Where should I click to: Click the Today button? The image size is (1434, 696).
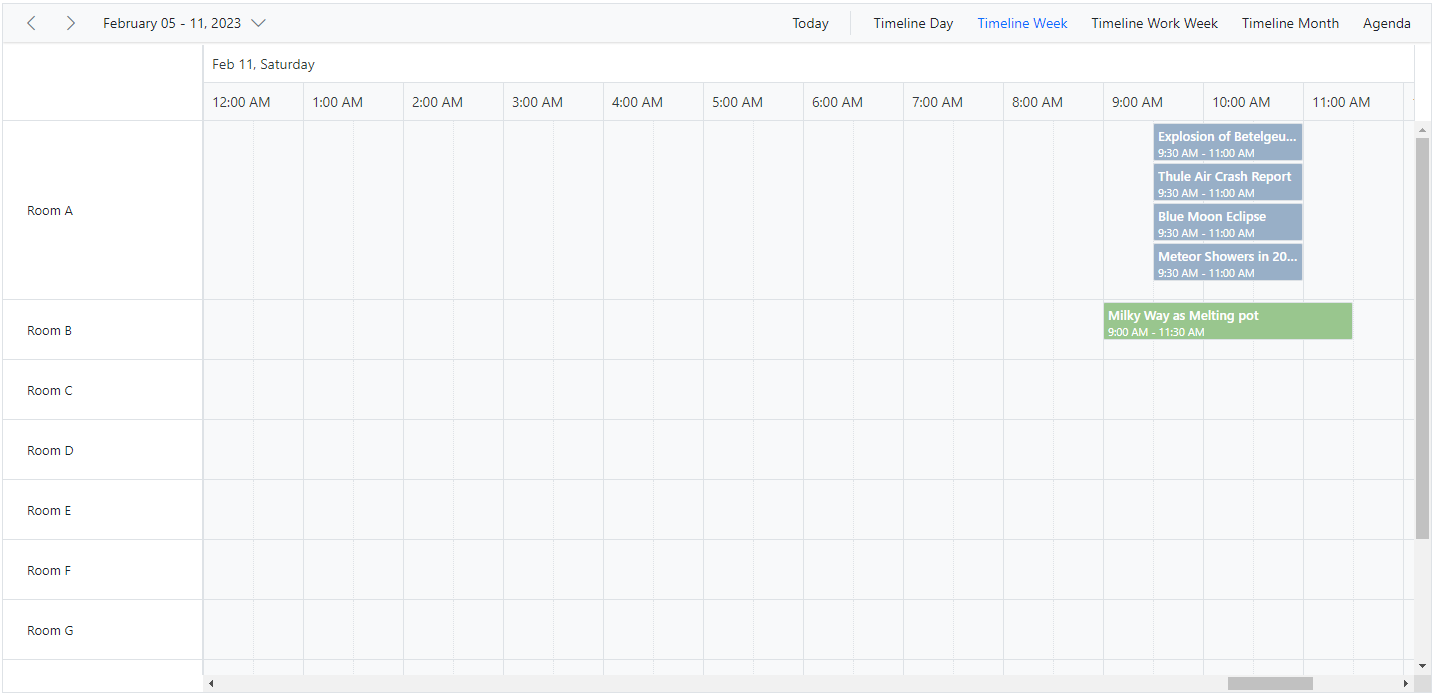810,22
